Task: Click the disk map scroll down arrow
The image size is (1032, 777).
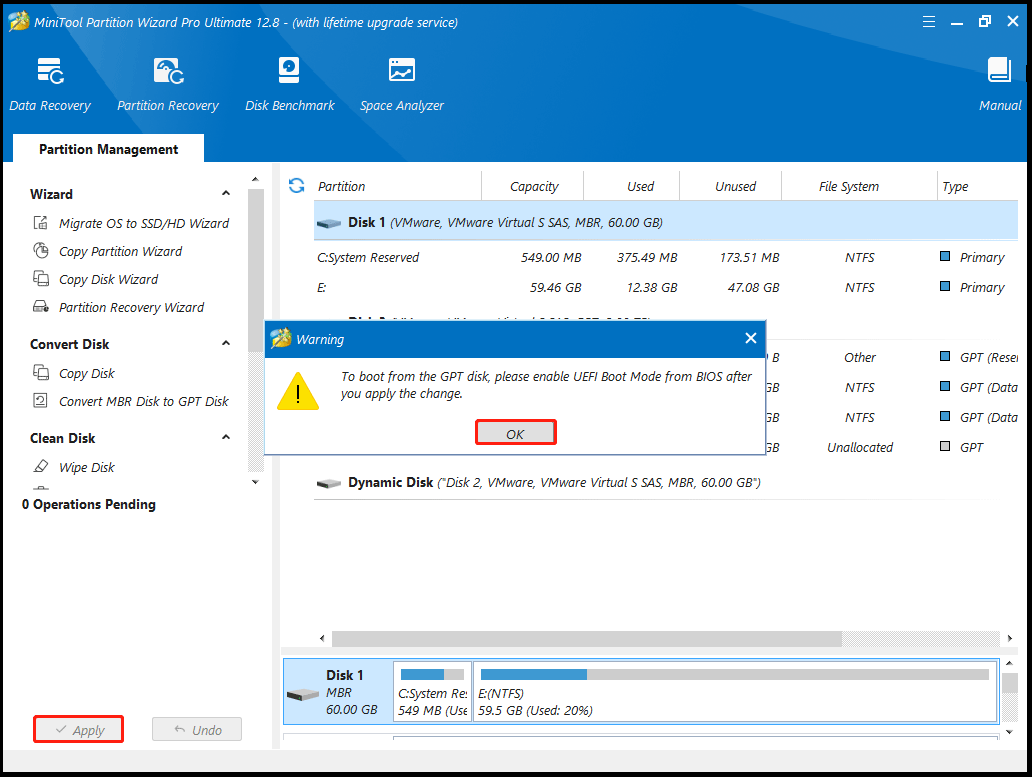Action: 1010,732
